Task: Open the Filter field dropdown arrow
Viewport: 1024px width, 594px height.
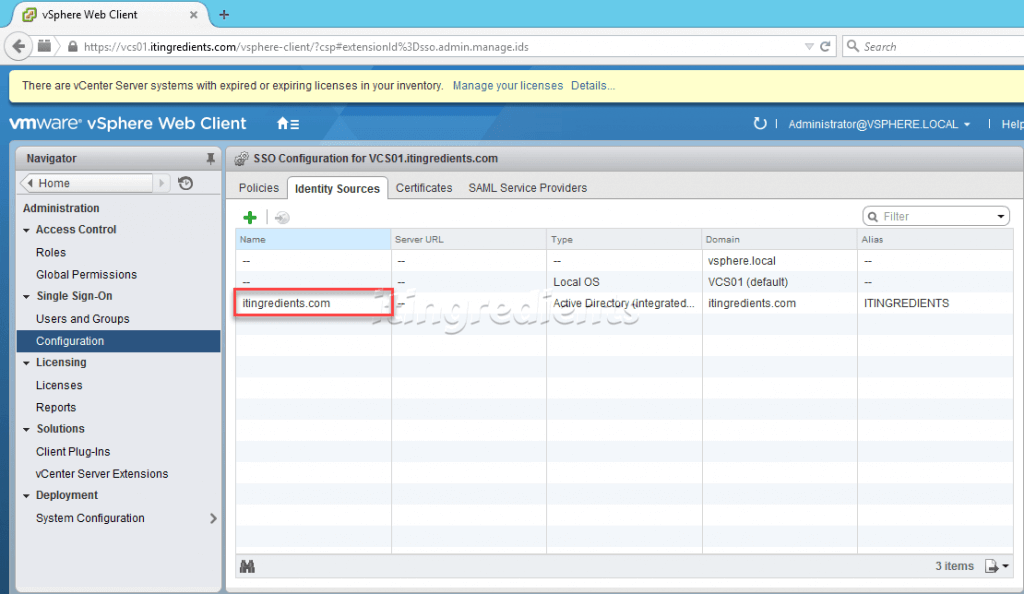Action: pyautogui.click(x=999, y=216)
